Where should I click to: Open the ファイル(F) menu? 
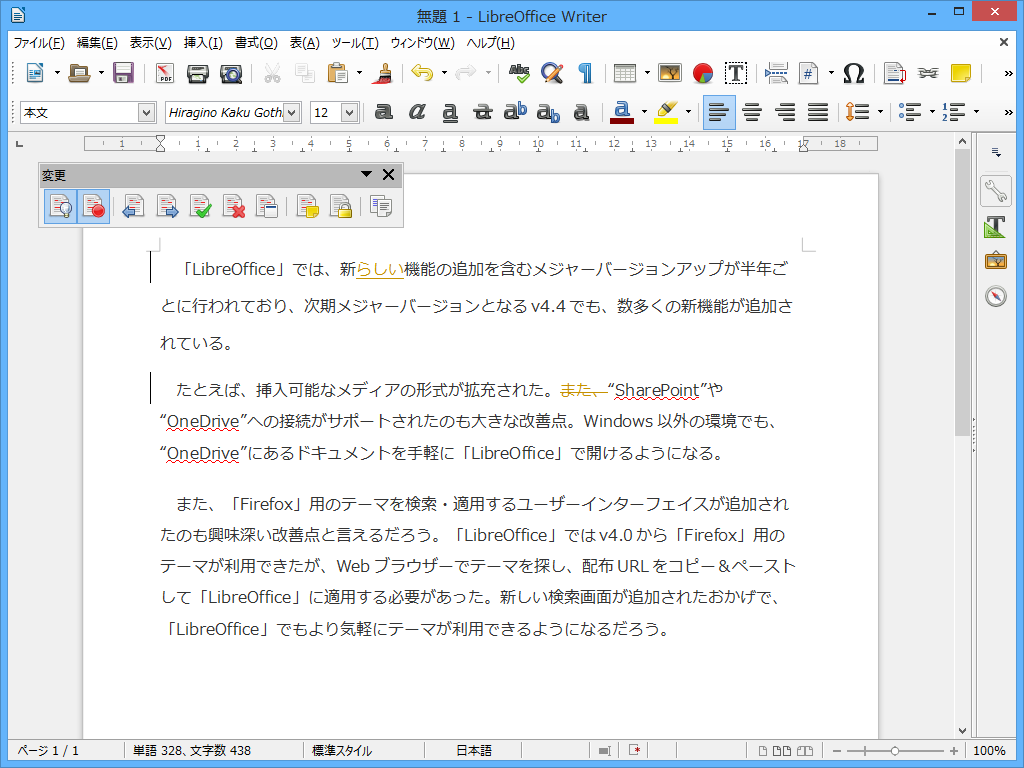tap(39, 43)
